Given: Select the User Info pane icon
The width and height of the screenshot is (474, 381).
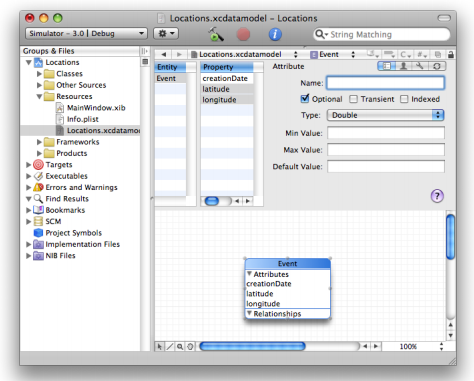Looking at the screenshot, I should pos(404,66).
